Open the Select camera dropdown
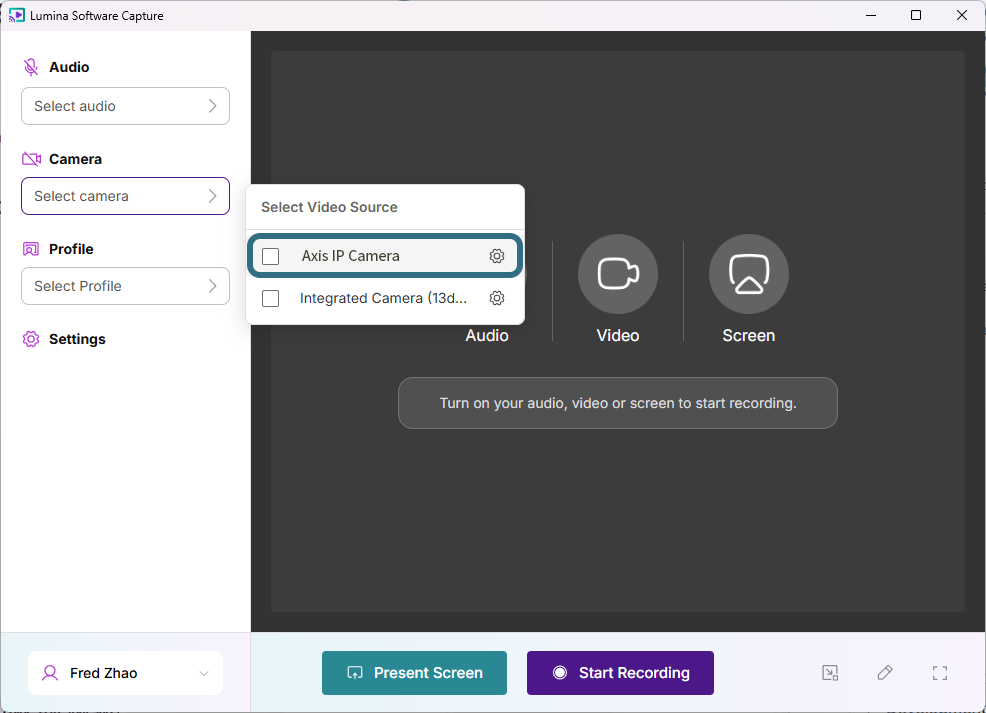986x713 pixels. pyautogui.click(x=125, y=196)
